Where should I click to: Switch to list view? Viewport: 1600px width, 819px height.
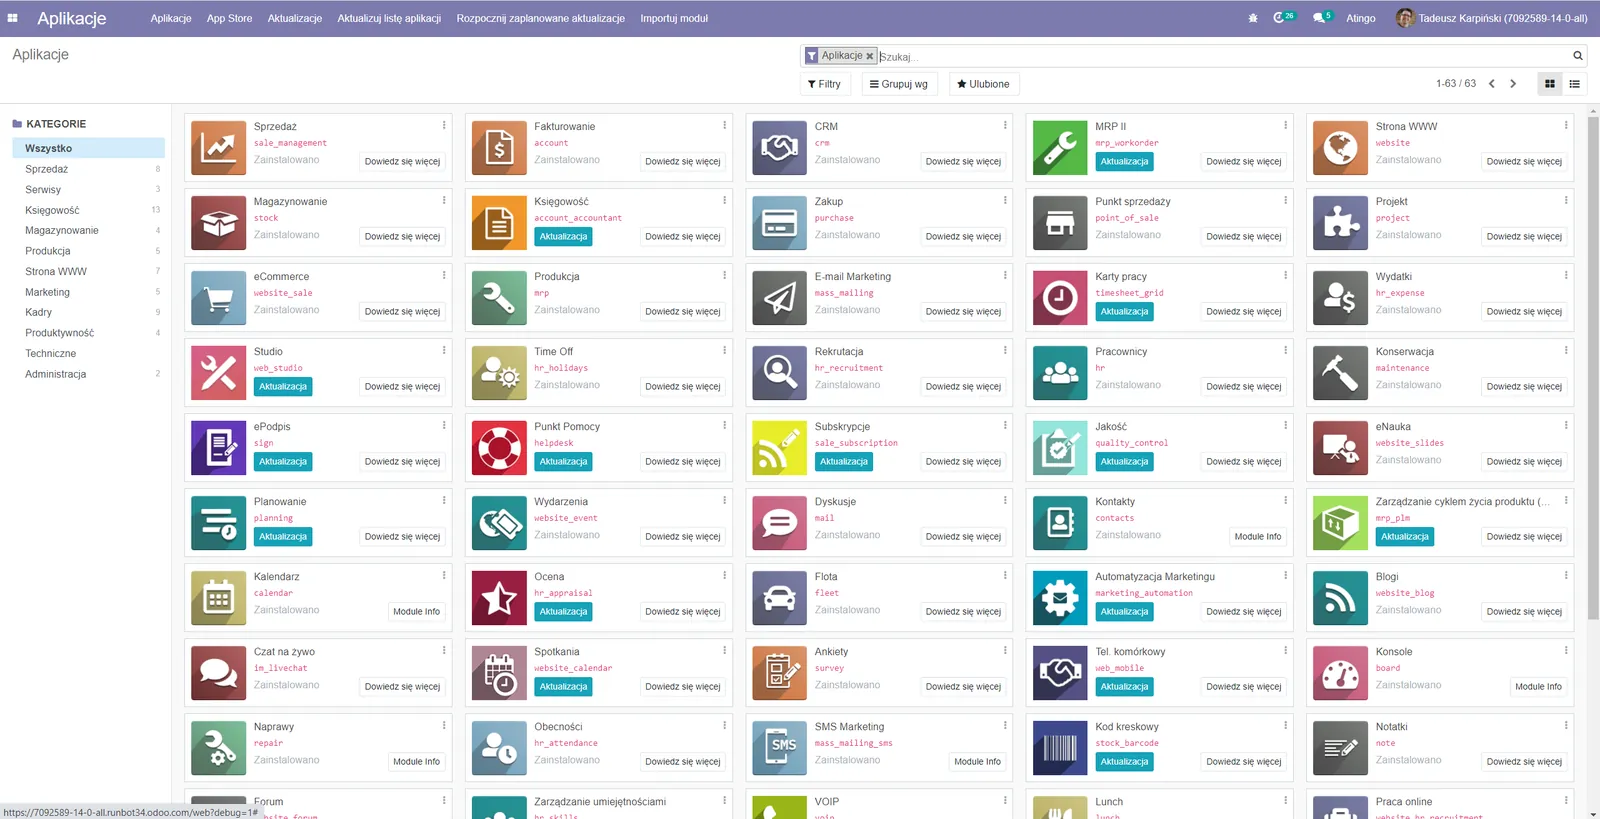click(1575, 84)
